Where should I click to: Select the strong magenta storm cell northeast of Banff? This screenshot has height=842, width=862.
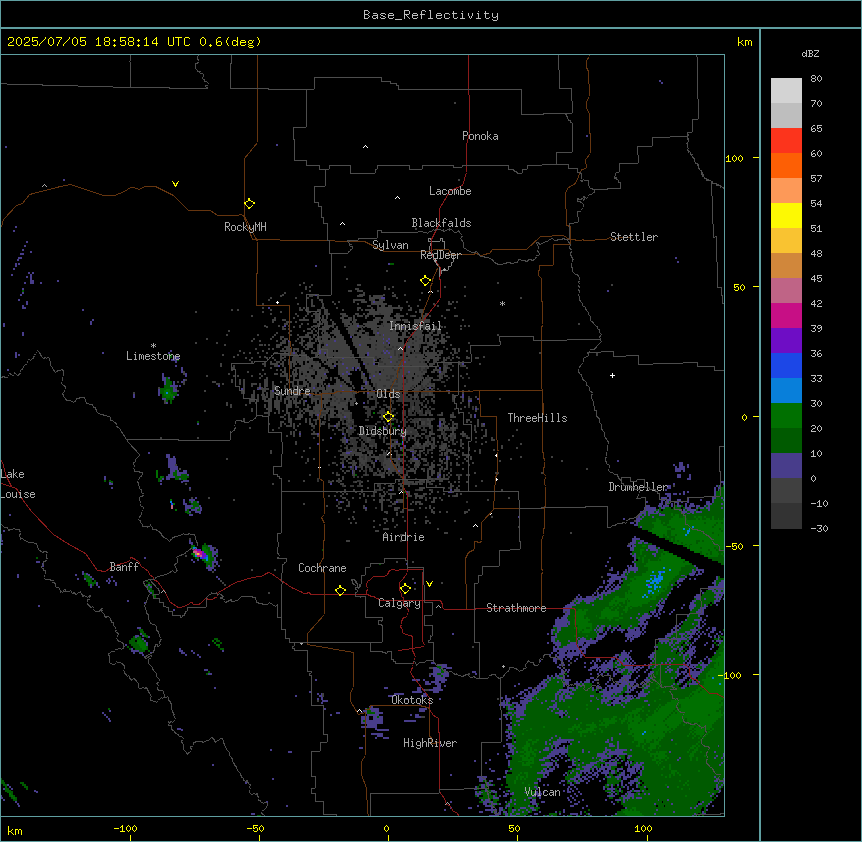pos(200,553)
